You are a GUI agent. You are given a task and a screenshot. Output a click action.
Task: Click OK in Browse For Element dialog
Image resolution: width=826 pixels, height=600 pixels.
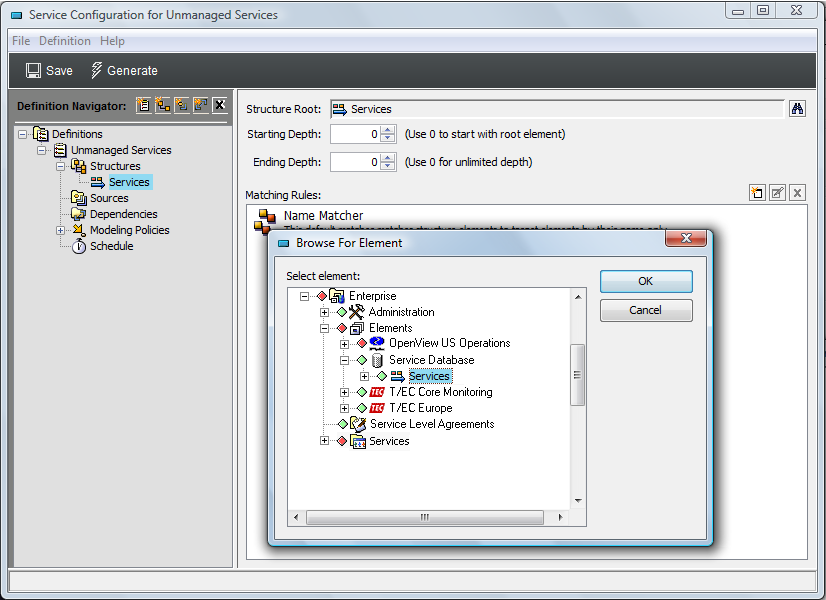(x=646, y=281)
